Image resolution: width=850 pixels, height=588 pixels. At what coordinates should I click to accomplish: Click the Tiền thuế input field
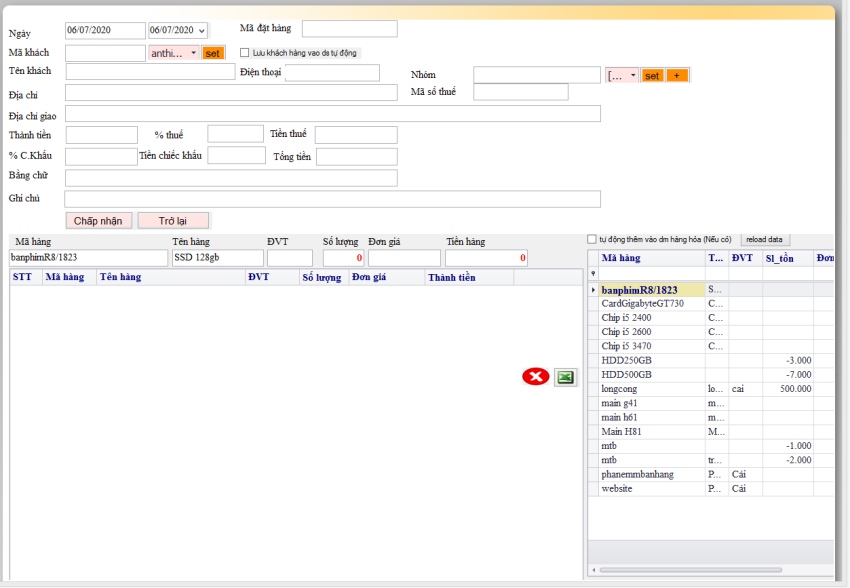click(356, 135)
